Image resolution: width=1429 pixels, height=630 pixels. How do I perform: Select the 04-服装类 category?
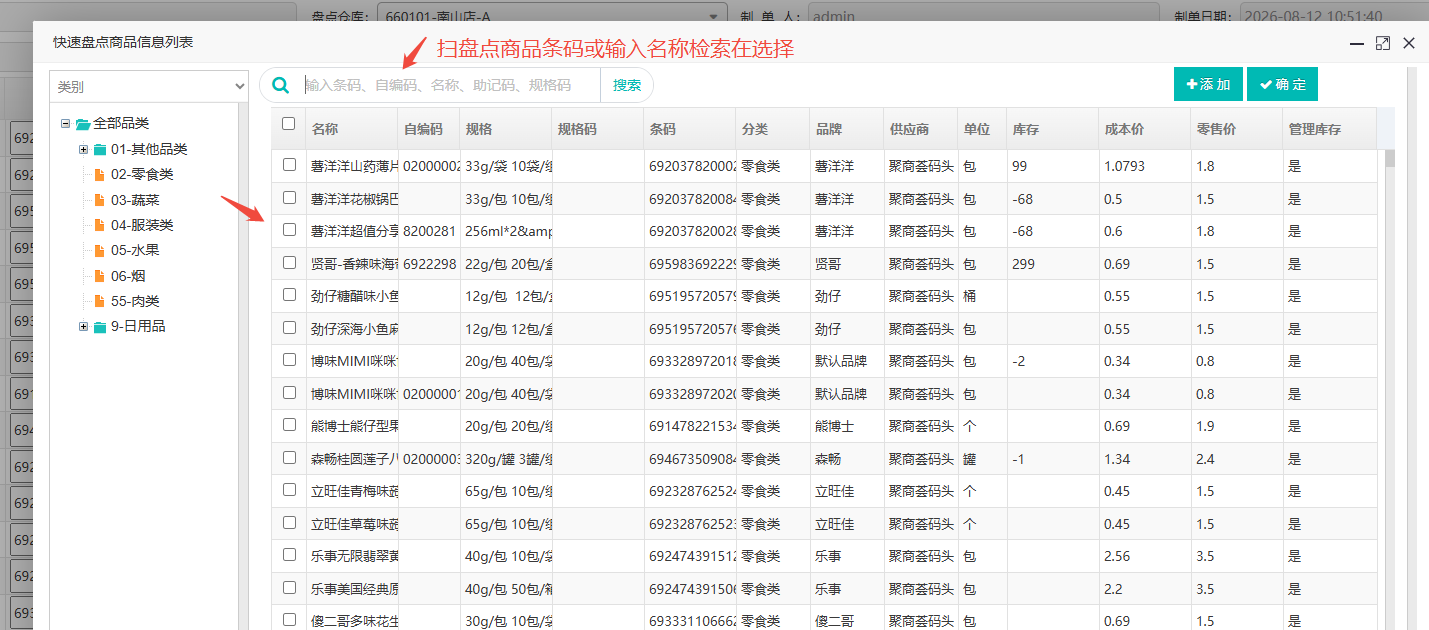(x=142, y=225)
